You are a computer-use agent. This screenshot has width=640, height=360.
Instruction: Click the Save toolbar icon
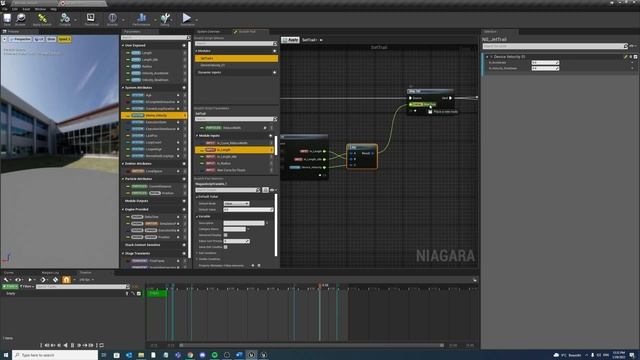coord(7,19)
